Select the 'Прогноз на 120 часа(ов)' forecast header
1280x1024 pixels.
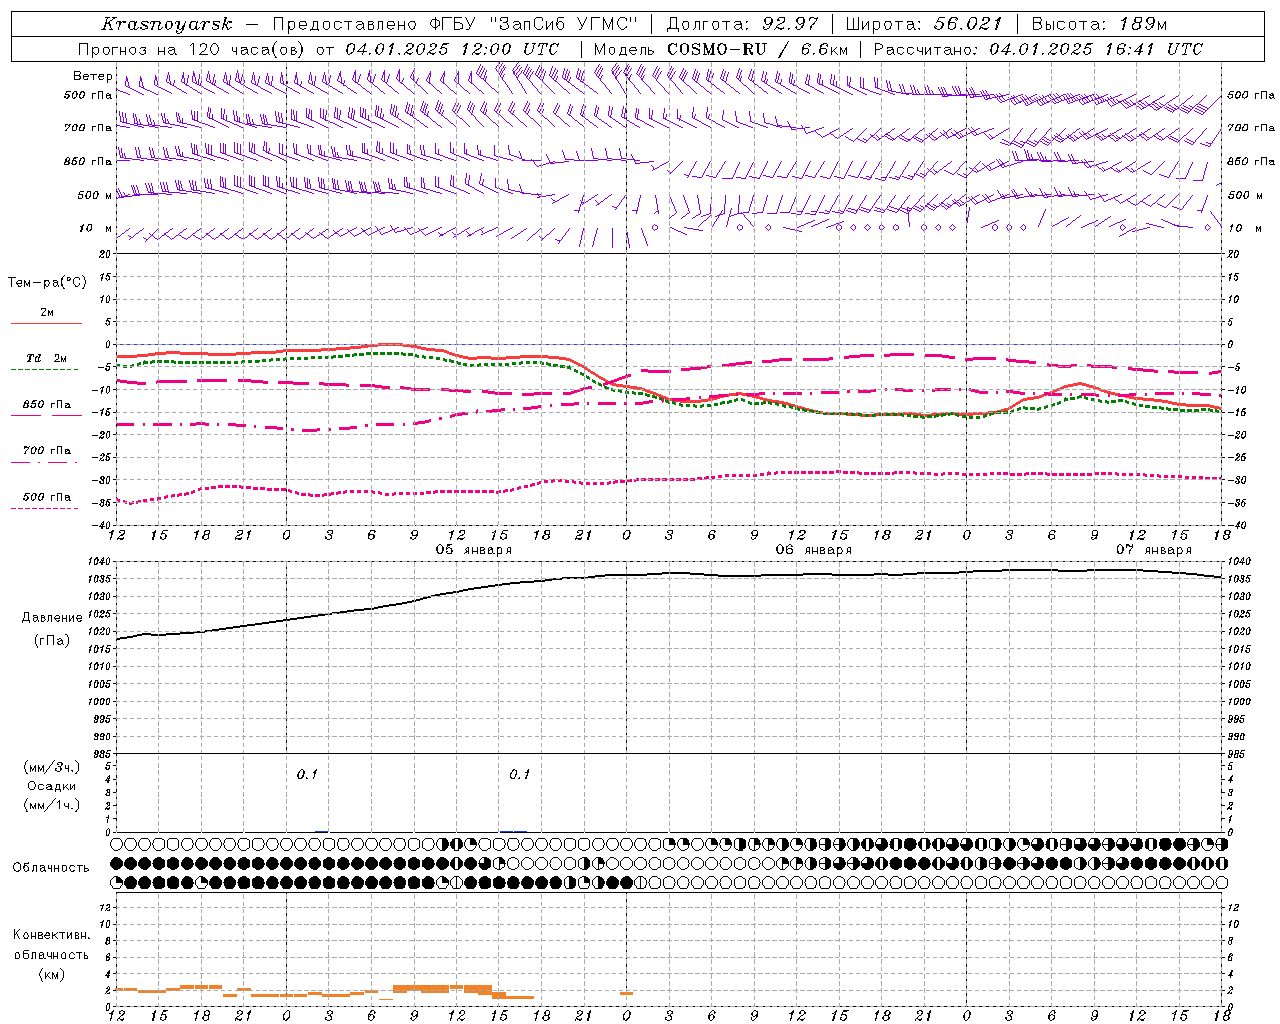[191, 49]
